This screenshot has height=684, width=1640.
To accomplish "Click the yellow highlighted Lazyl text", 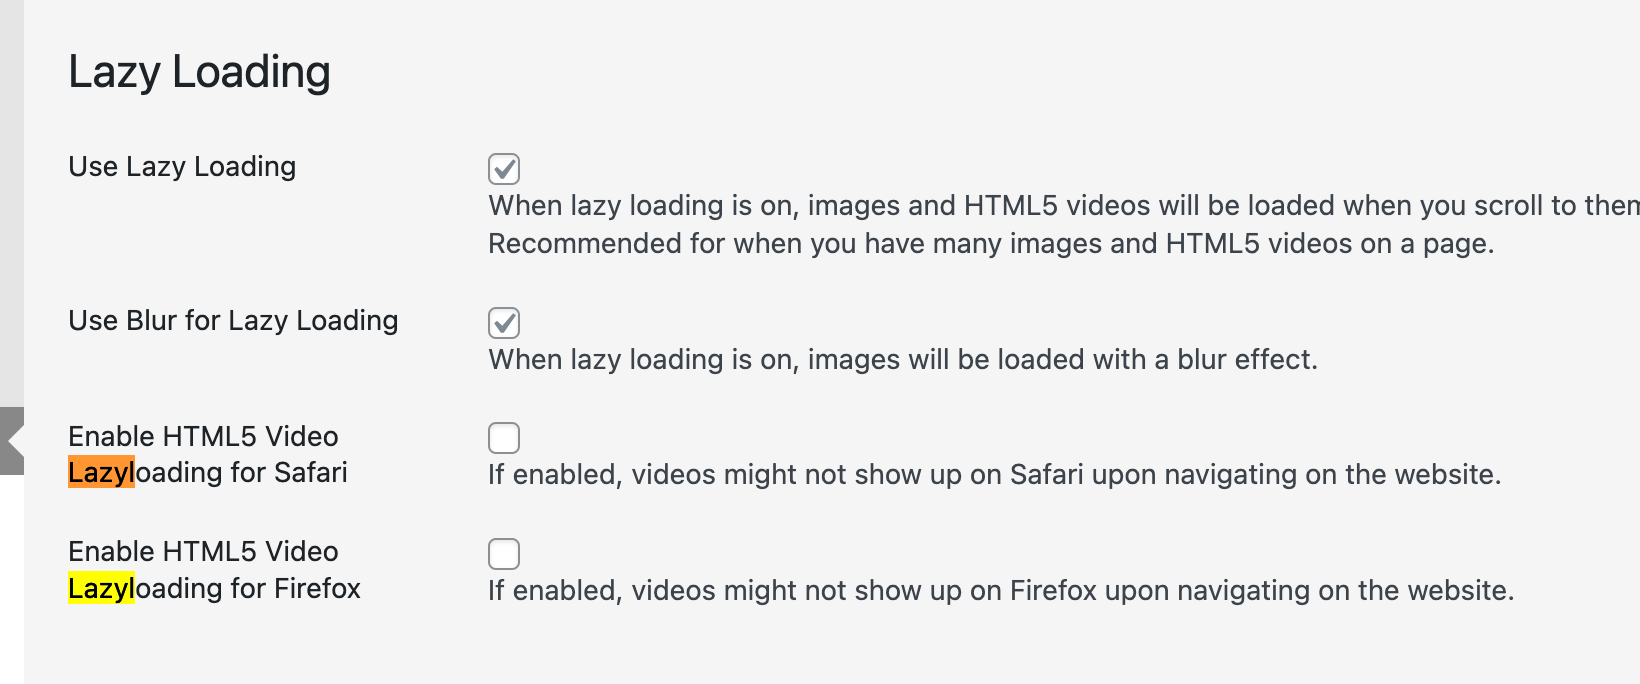I will (x=101, y=588).
